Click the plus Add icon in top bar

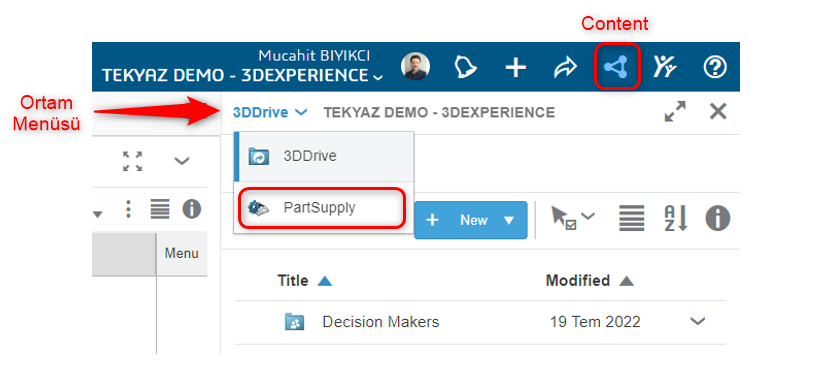coord(516,67)
